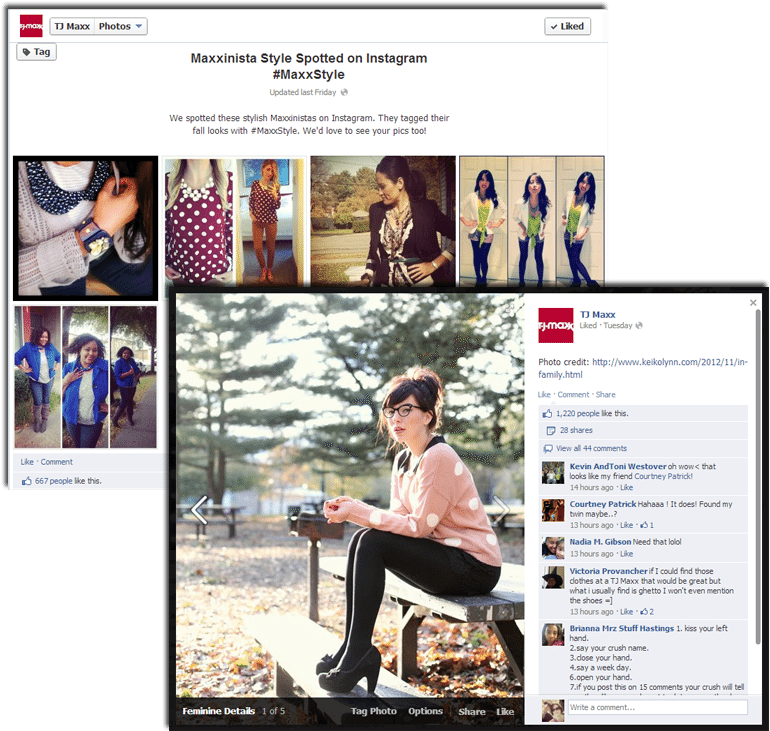Click your avatar beside the comment box

click(553, 711)
